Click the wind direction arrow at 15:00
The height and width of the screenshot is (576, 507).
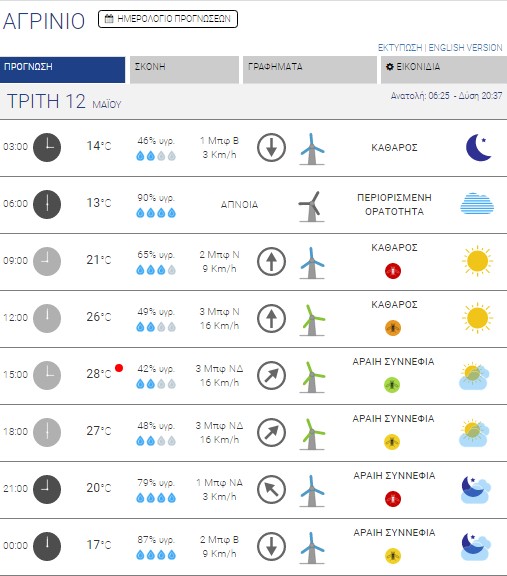click(271, 375)
